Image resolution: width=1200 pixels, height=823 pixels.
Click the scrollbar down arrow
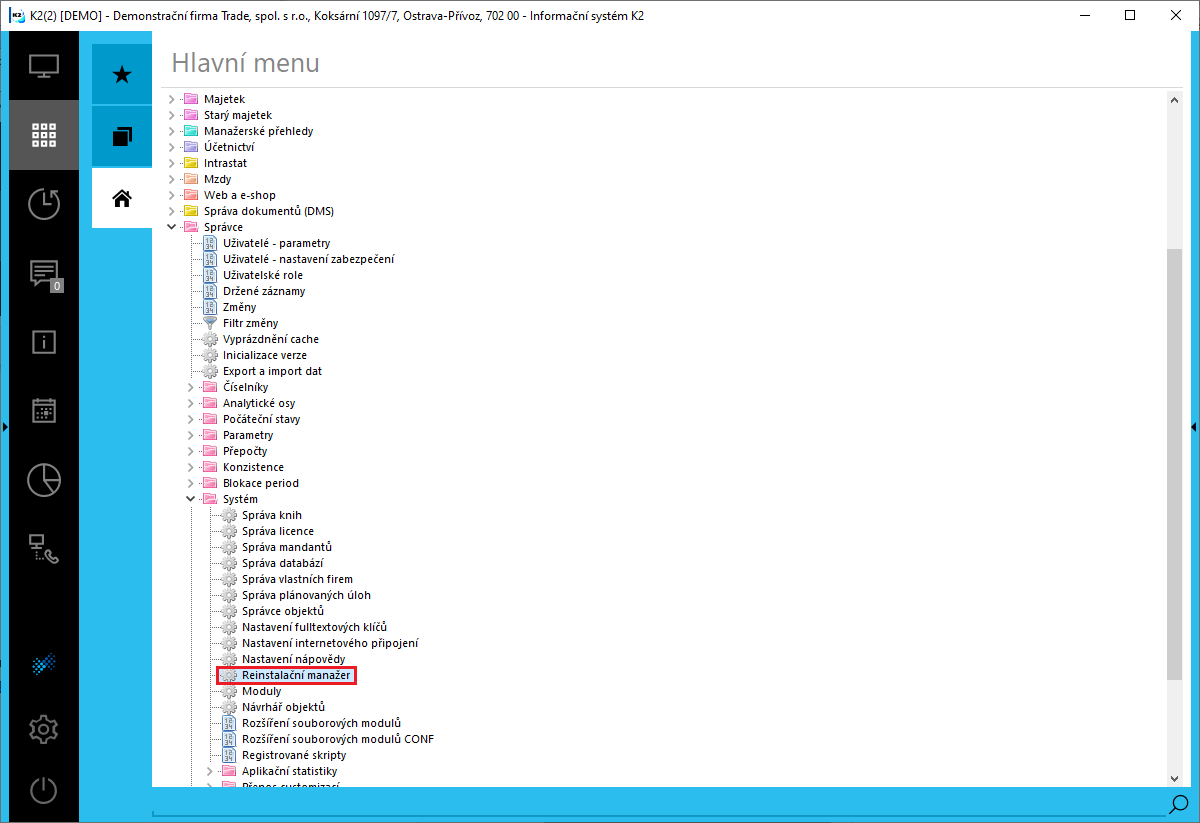coord(1174,778)
